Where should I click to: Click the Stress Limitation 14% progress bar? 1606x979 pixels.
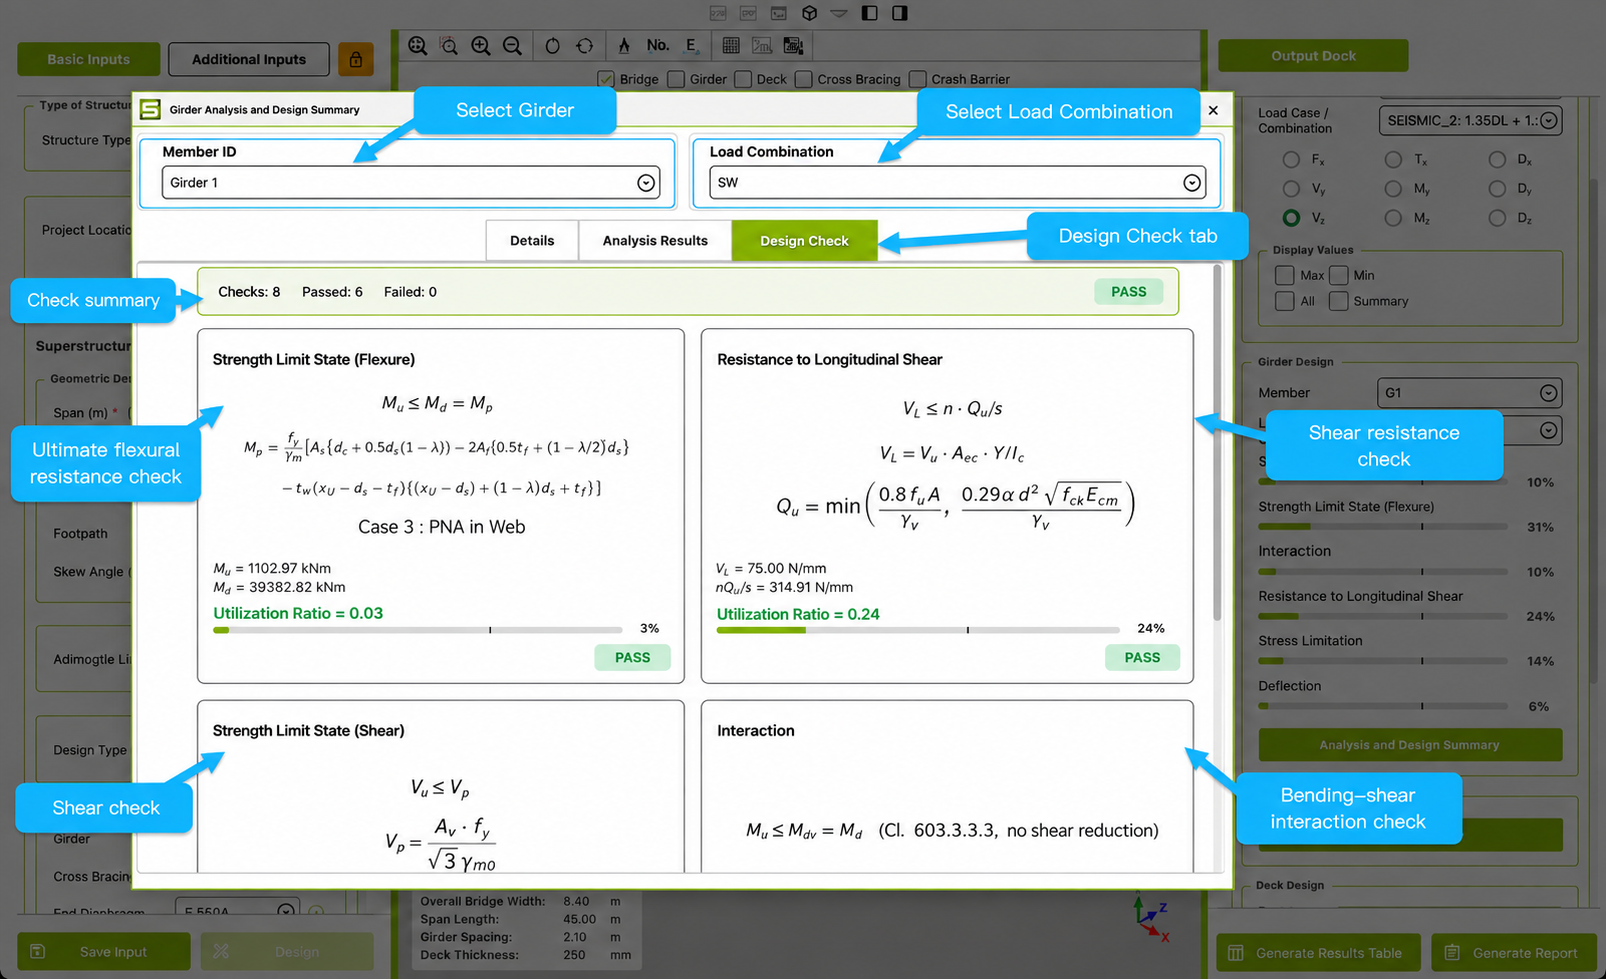click(x=1383, y=661)
